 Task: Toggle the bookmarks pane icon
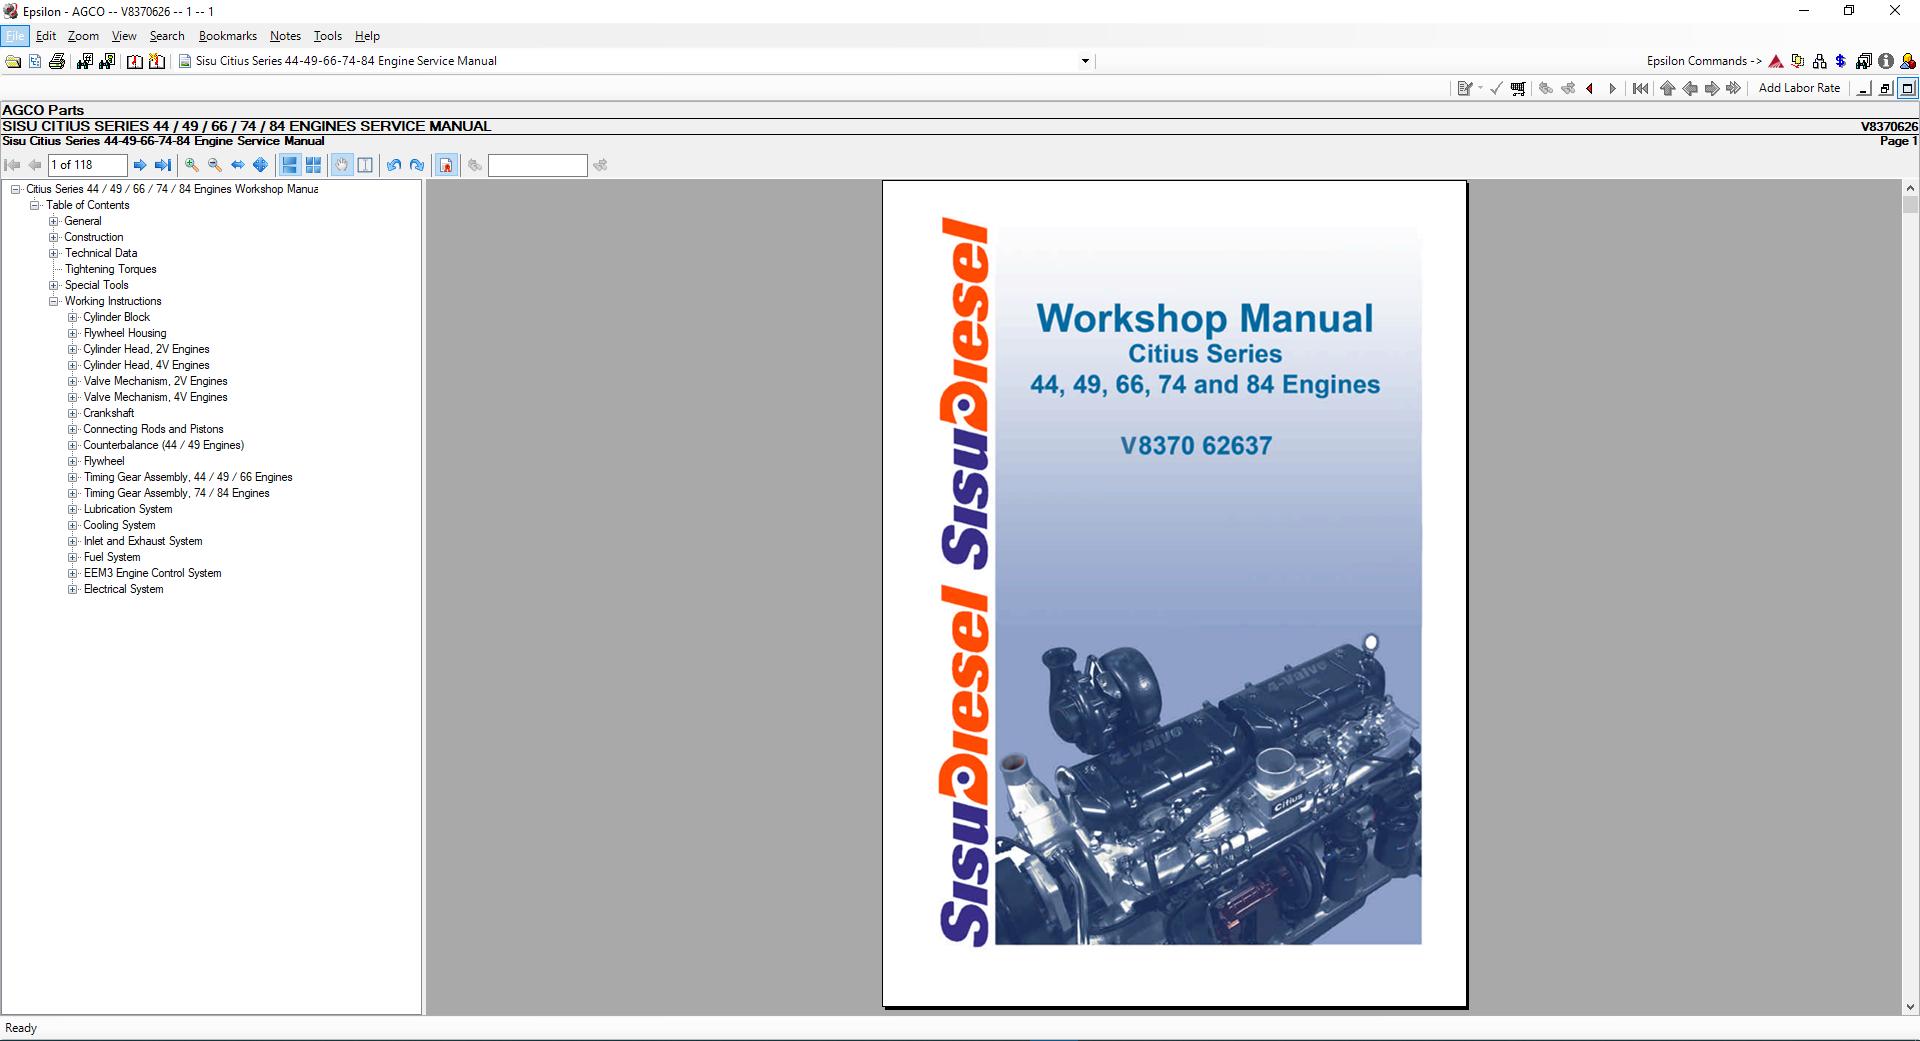[x=446, y=165]
